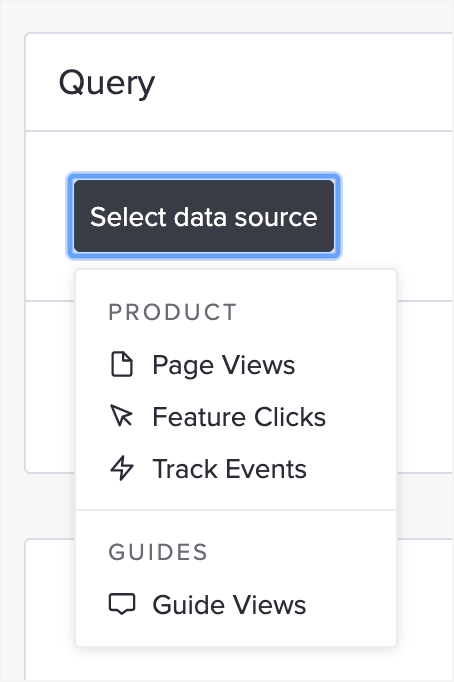Click the GUIDES section header
The width and height of the screenshot is (454, 682).
point(158,552)
